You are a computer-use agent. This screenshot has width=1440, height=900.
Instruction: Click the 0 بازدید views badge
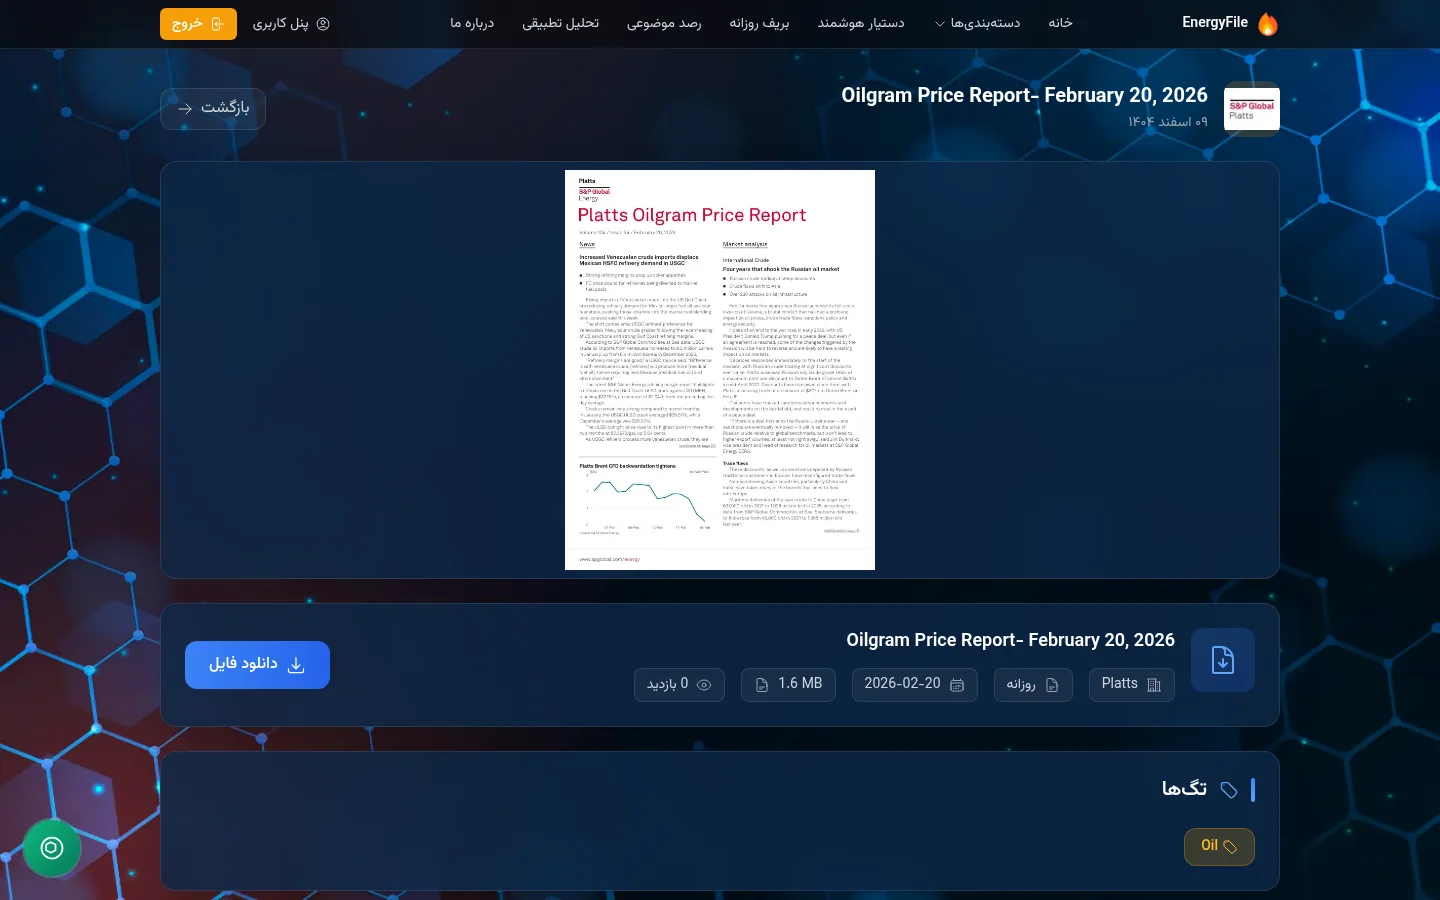(679, 684)
